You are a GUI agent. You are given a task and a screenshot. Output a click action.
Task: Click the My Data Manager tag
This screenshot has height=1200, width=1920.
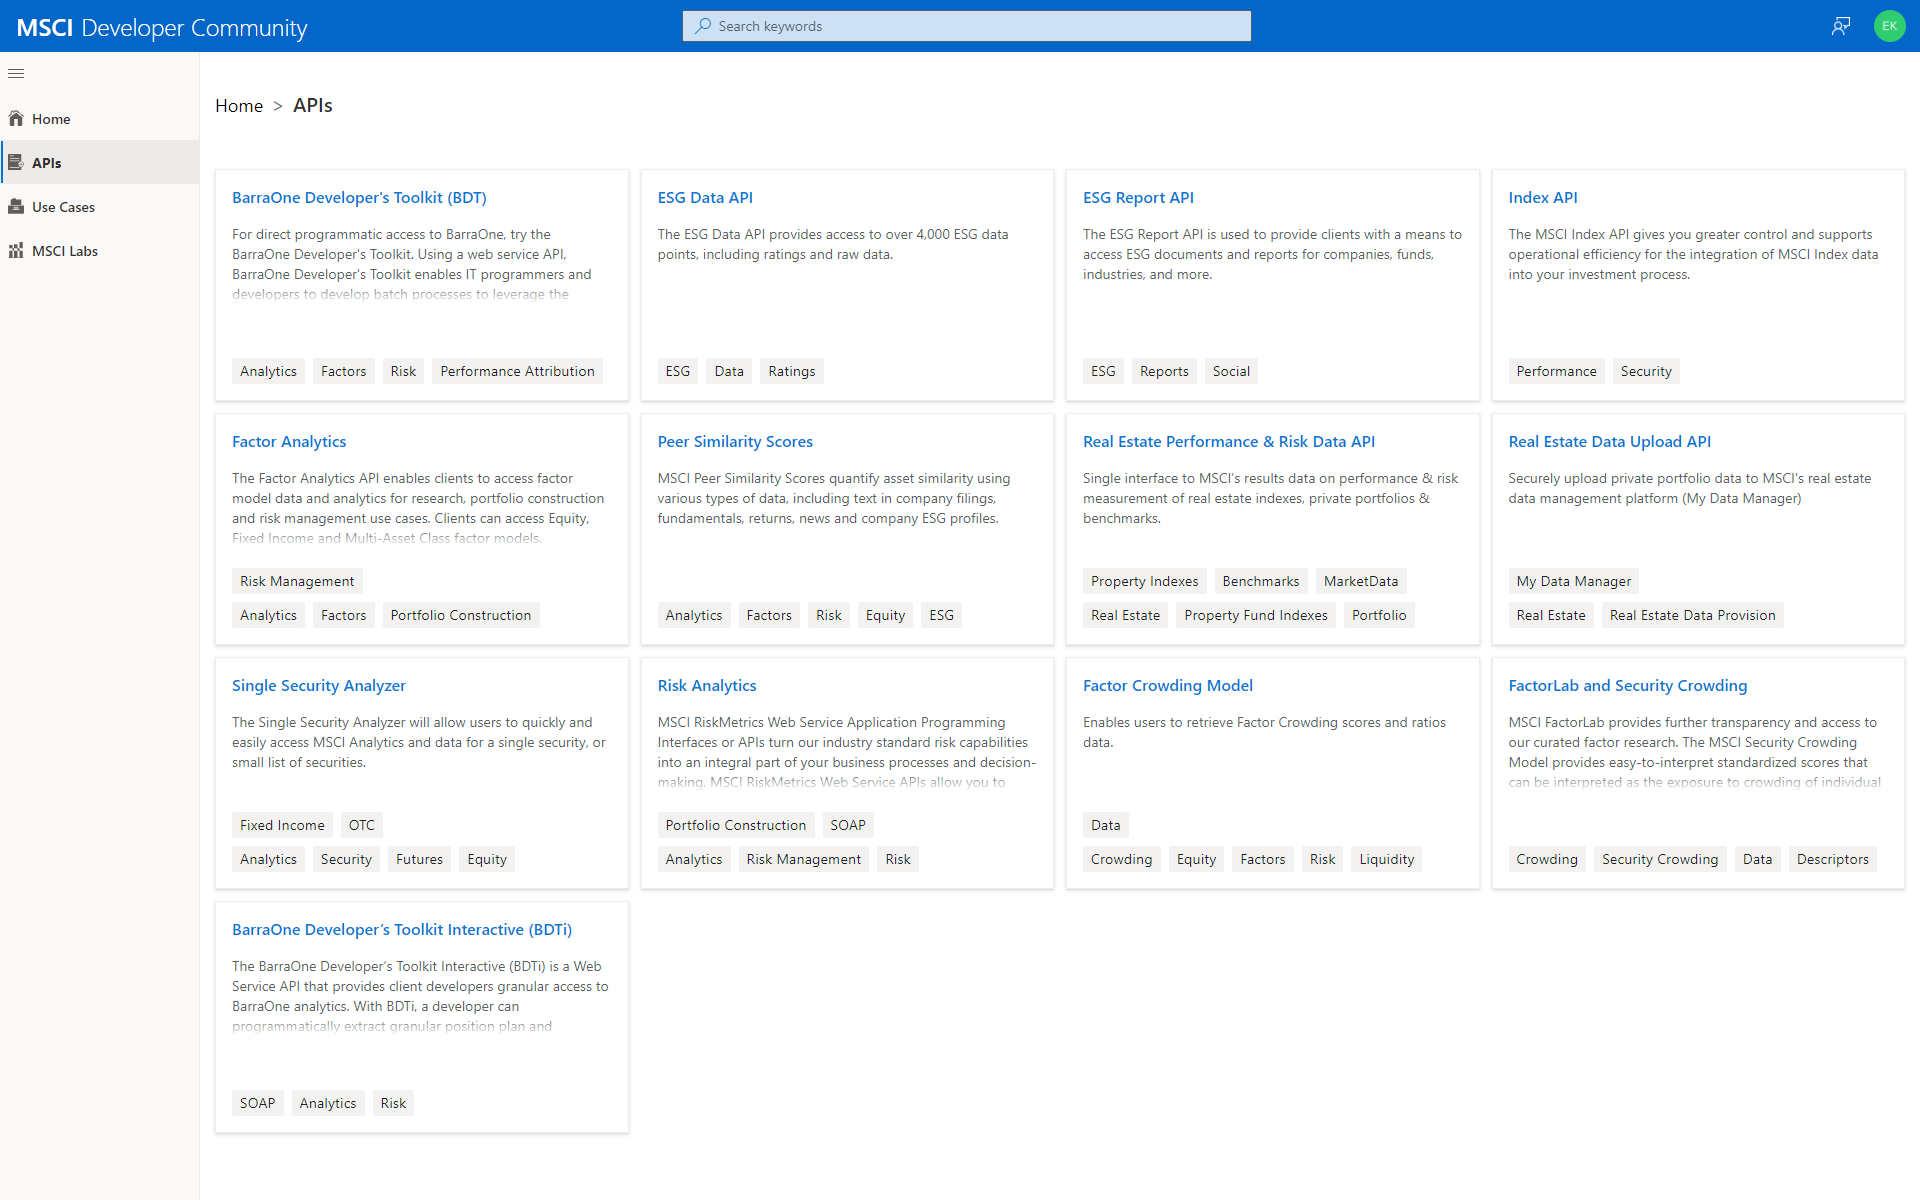pos(1573,581)
